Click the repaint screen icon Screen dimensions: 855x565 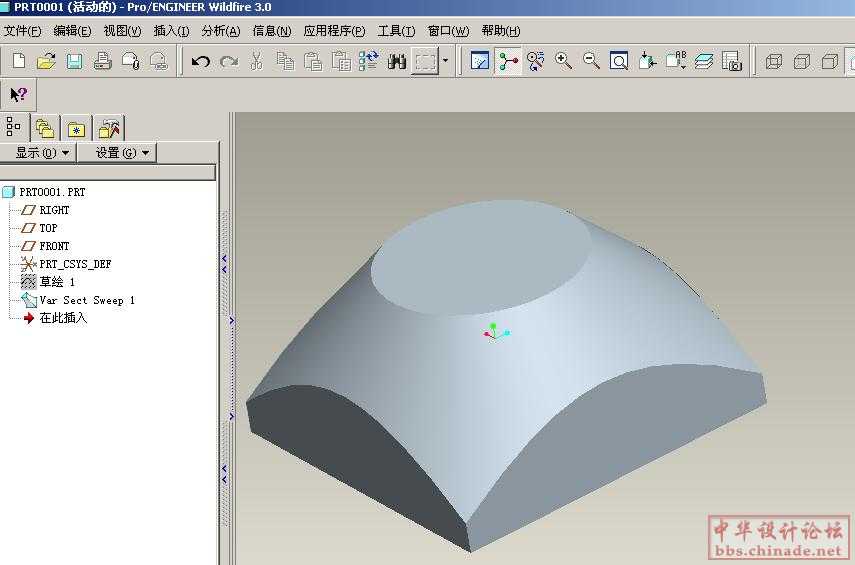click(480, 61)
